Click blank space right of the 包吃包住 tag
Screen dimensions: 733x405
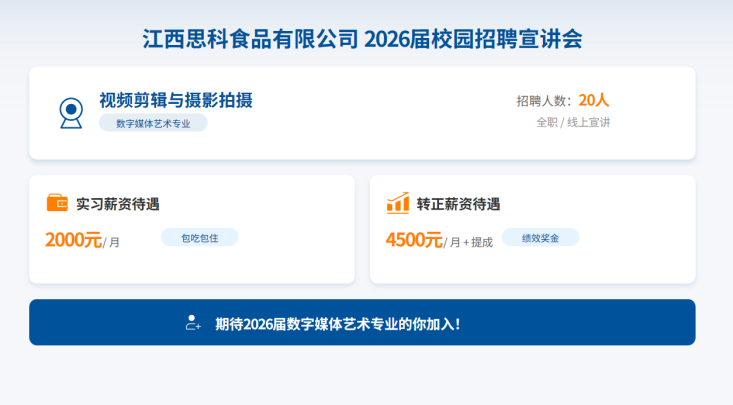click(x=290, y=238)
